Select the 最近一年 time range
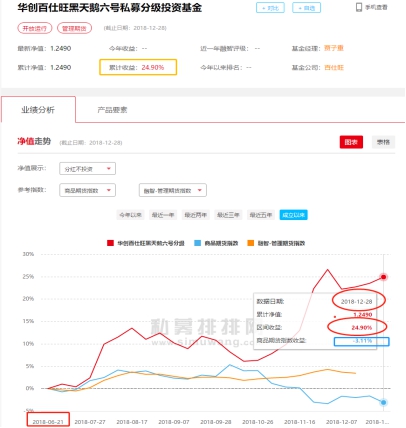406x428 pixels. pos(163,215)
